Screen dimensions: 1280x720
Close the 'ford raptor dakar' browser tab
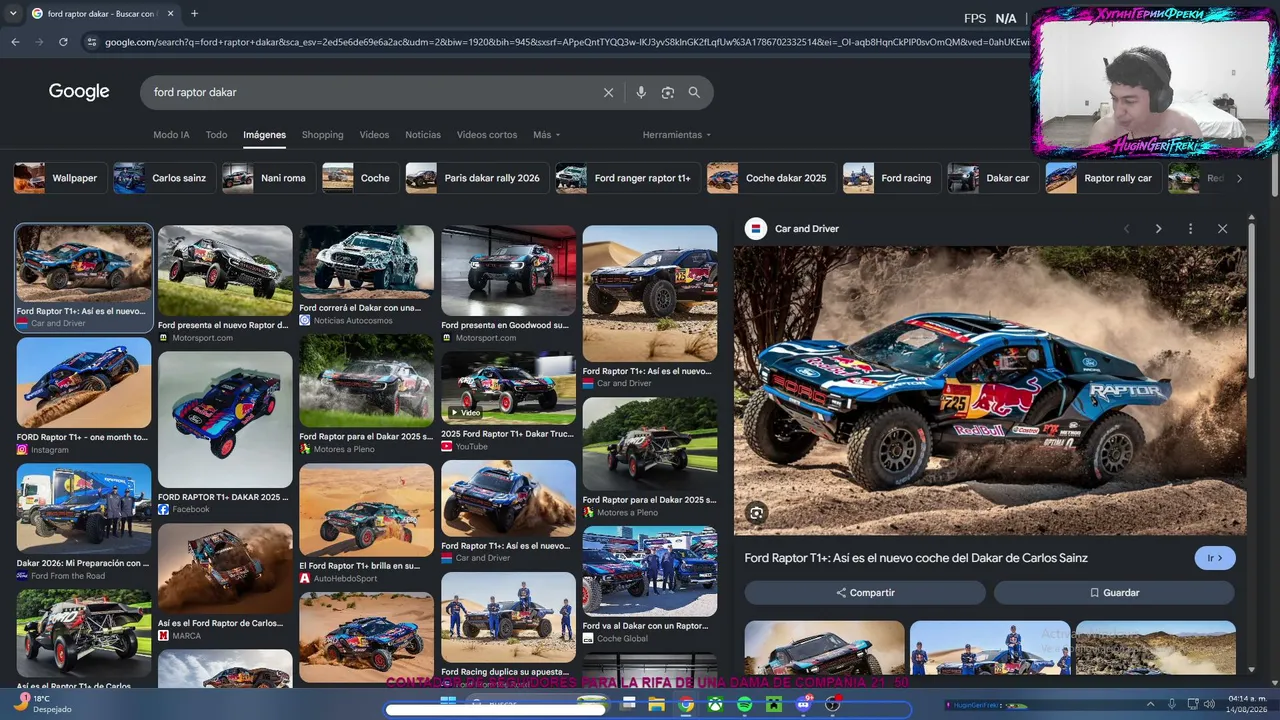170,14
